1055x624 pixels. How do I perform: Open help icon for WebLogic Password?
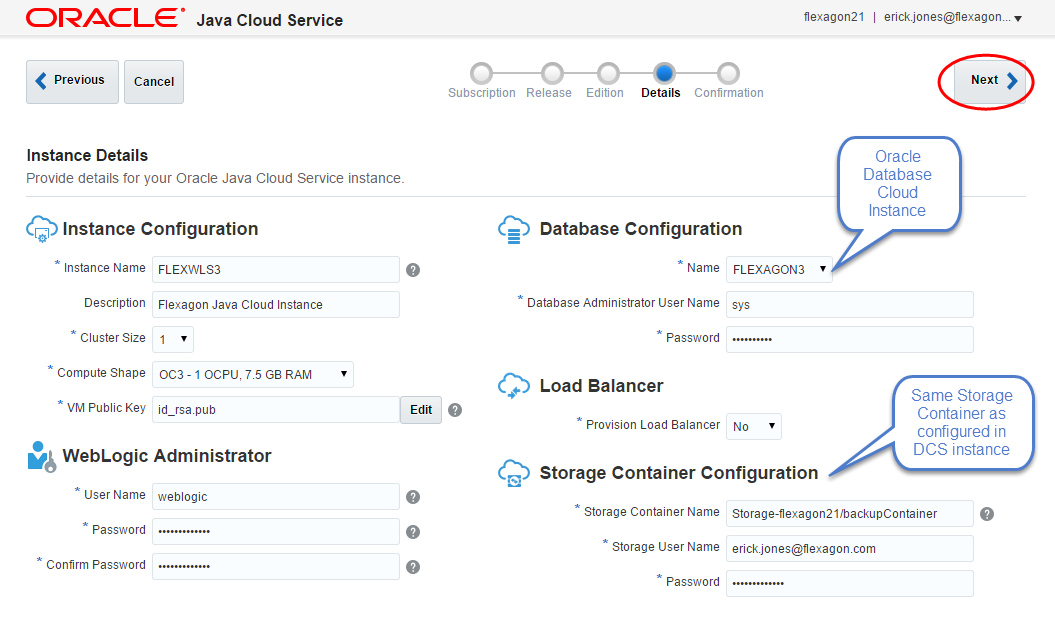(x=413, y=532)
